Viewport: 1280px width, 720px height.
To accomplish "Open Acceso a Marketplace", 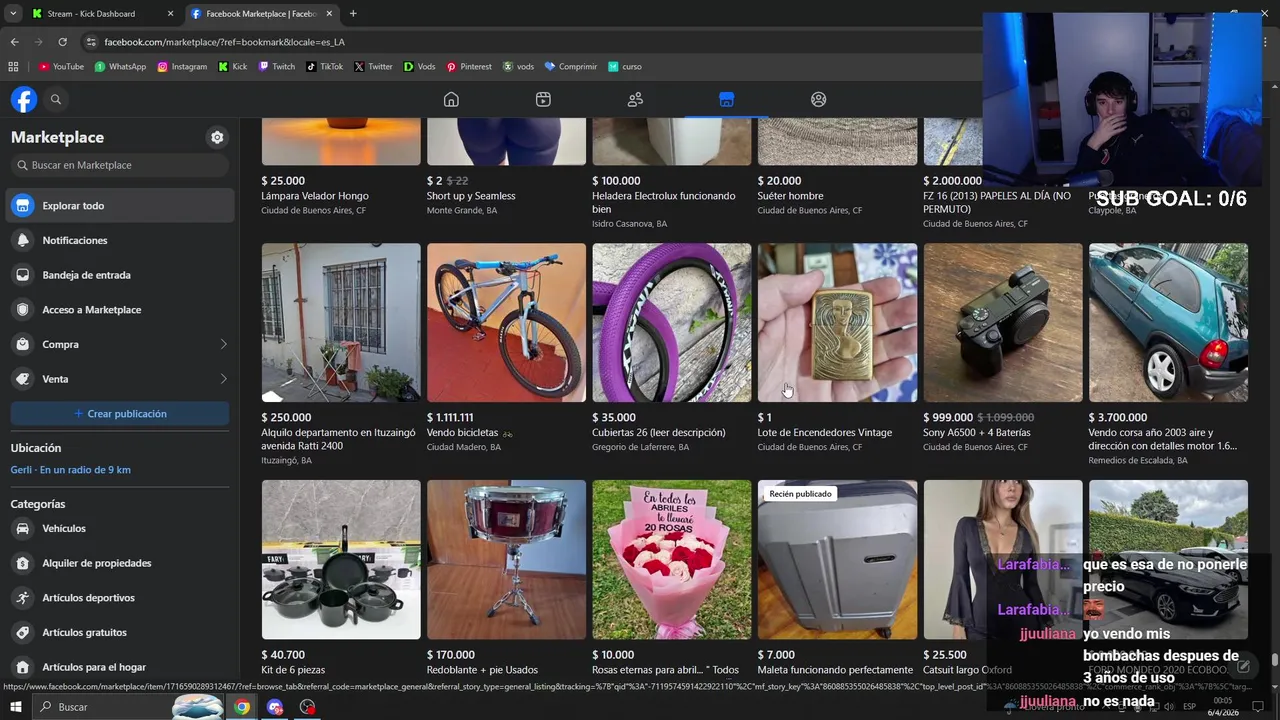I will point(120,310).
